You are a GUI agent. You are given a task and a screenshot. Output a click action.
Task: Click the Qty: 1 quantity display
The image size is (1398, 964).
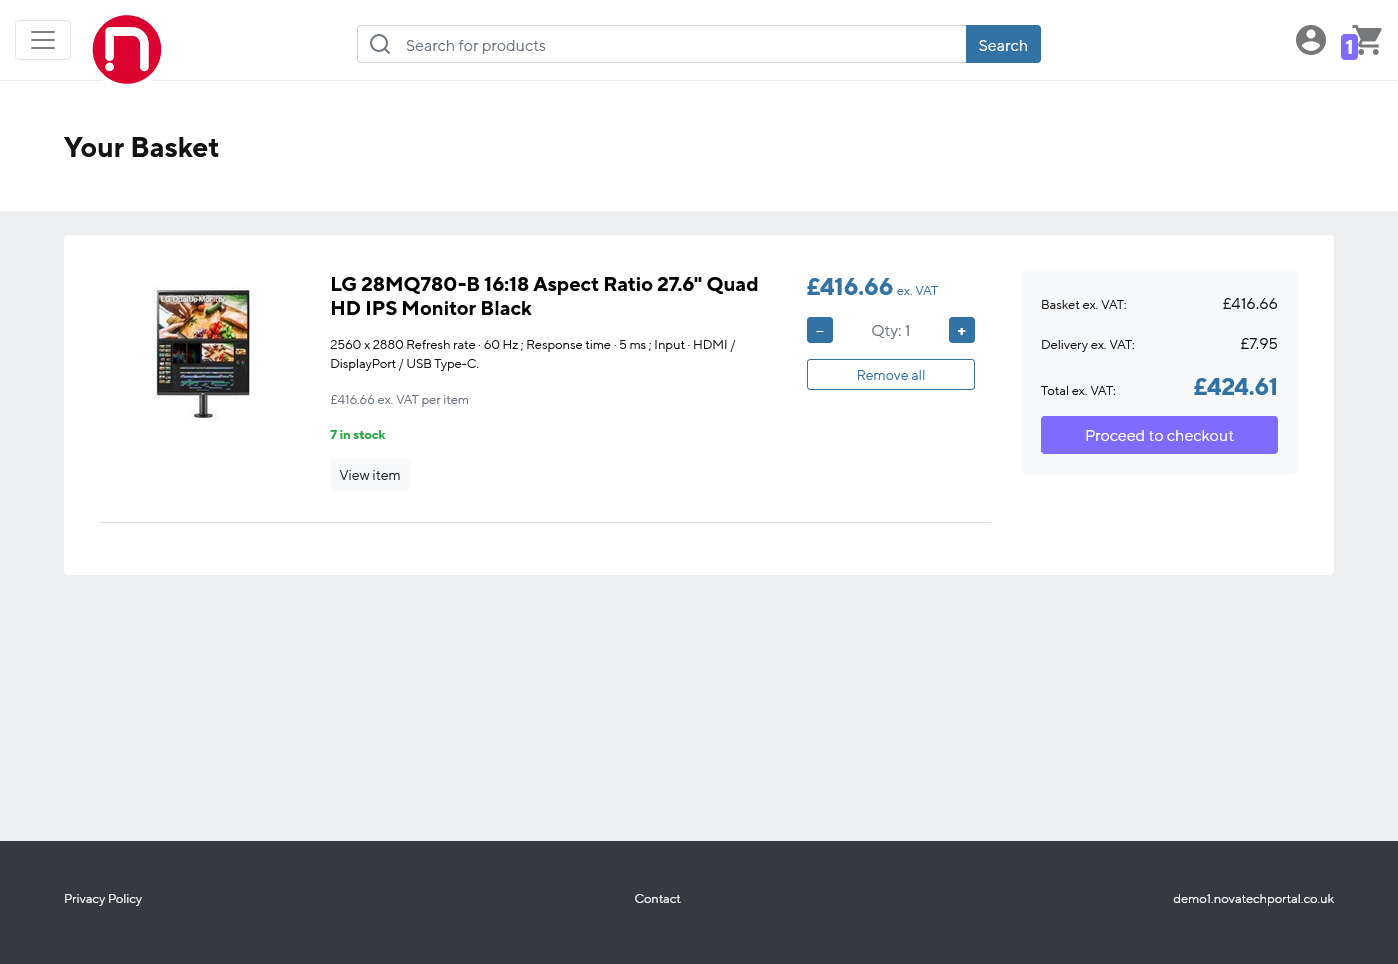[x=890, y=331]
